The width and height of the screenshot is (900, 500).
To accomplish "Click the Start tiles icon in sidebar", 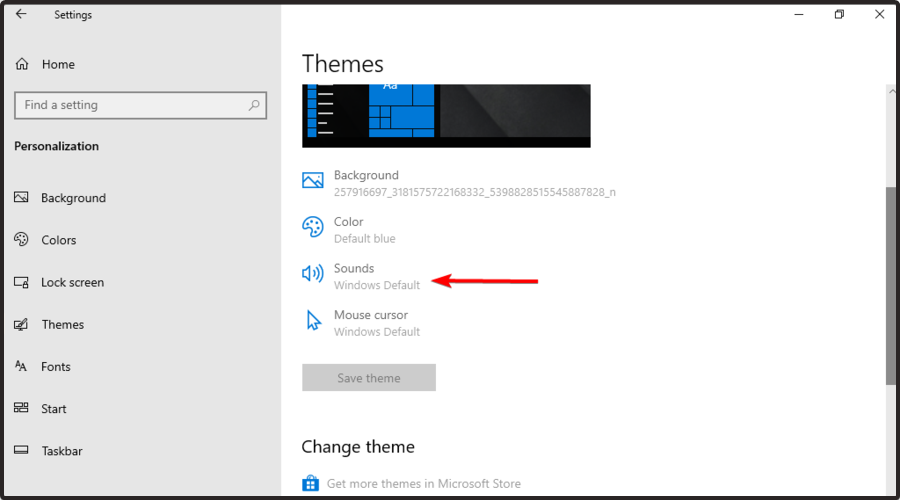I will [x=21, y=408].
